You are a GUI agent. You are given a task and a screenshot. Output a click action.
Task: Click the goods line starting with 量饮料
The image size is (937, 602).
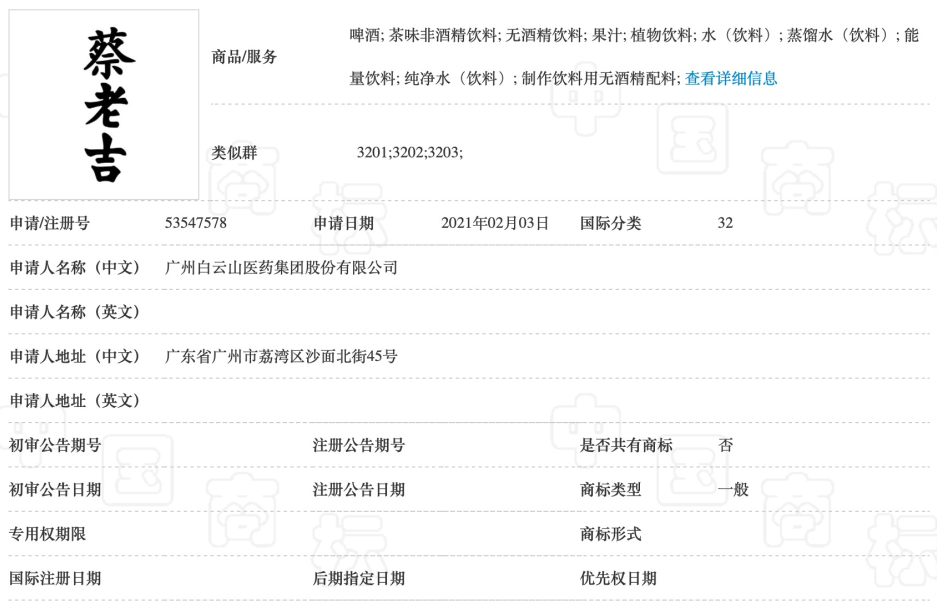515,78
